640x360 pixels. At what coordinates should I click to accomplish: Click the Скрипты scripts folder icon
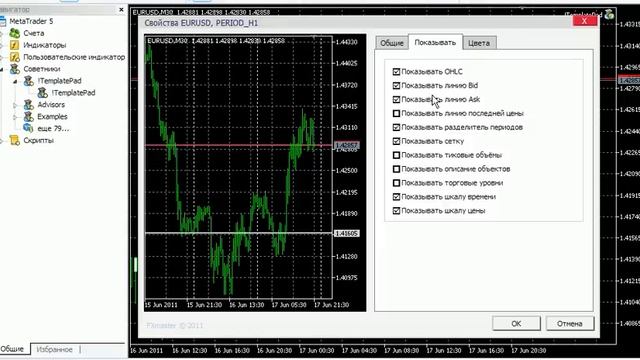click(x=15, y=140)
